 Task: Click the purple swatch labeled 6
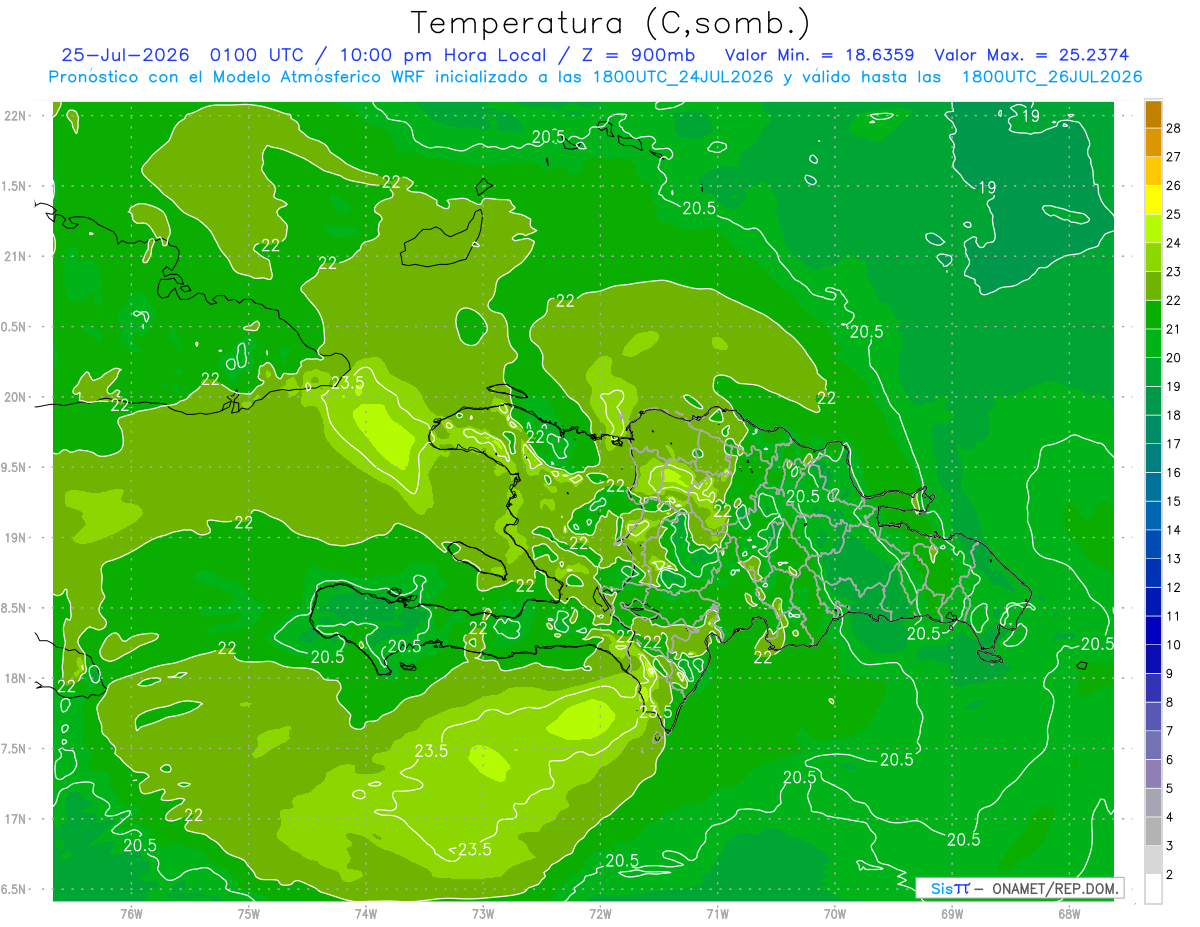point(1153,746)
